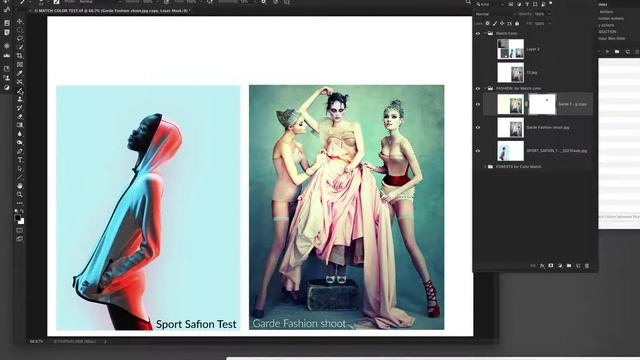Hide the FASHION for Match color group

pos(478,89)
